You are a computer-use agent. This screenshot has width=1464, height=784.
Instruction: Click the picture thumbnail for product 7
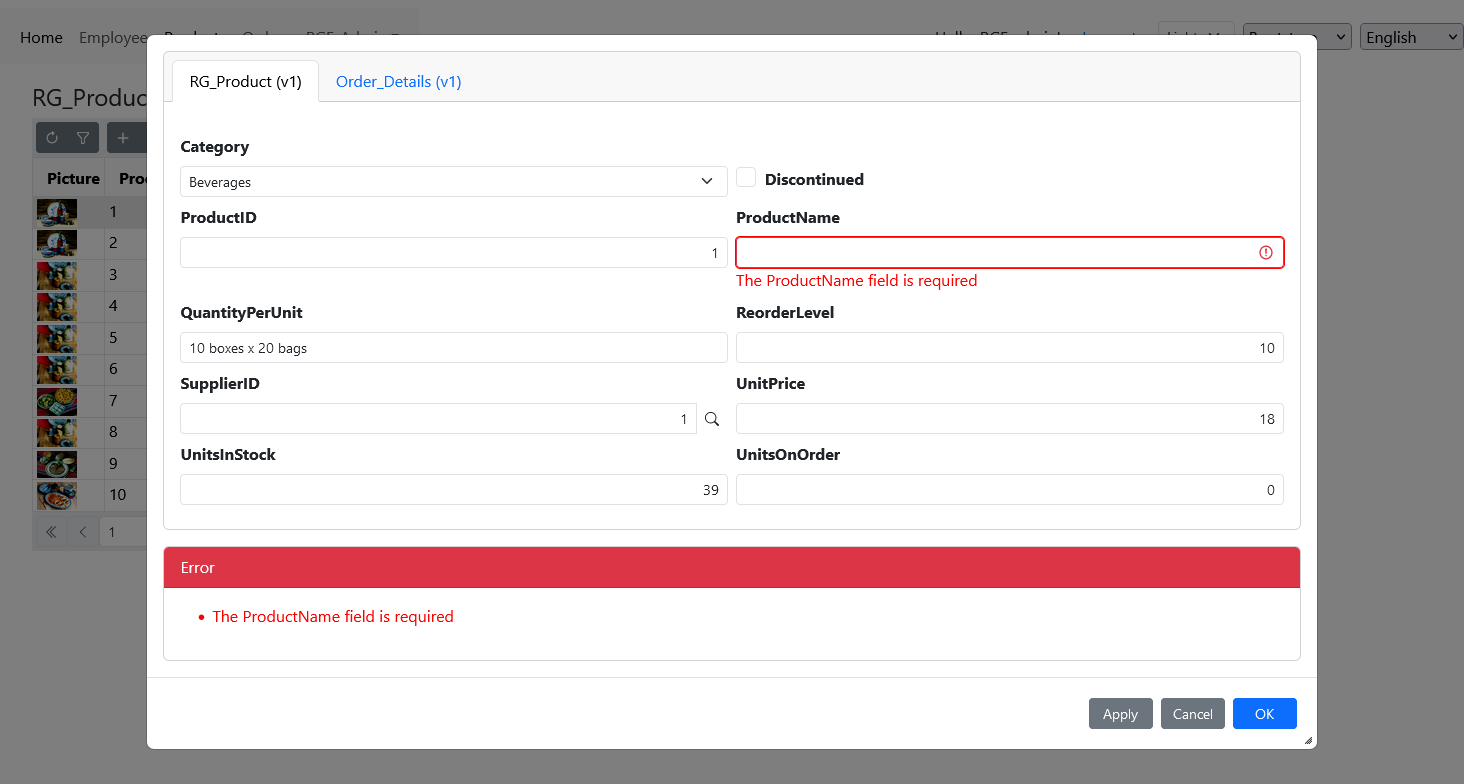click(57, 401)
